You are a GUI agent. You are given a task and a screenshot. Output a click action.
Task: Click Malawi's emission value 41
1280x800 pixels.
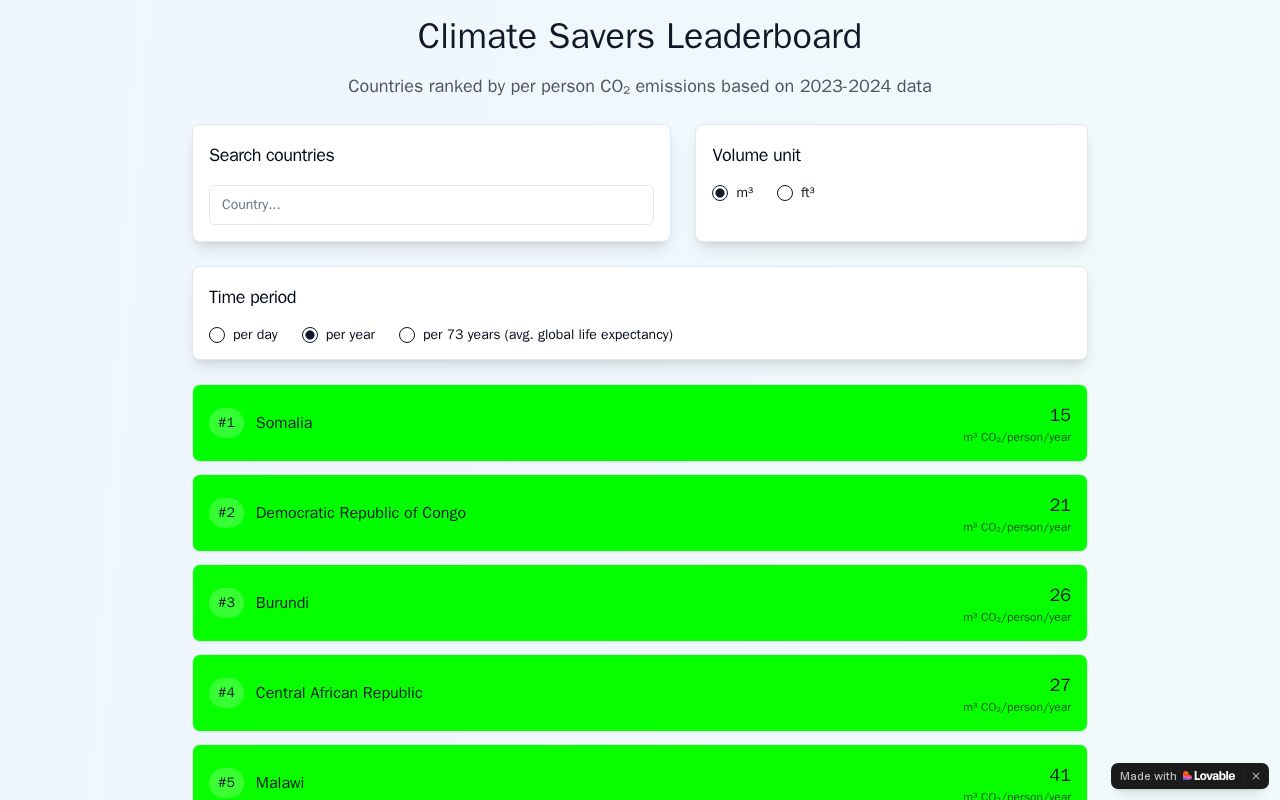point(1060,775)
